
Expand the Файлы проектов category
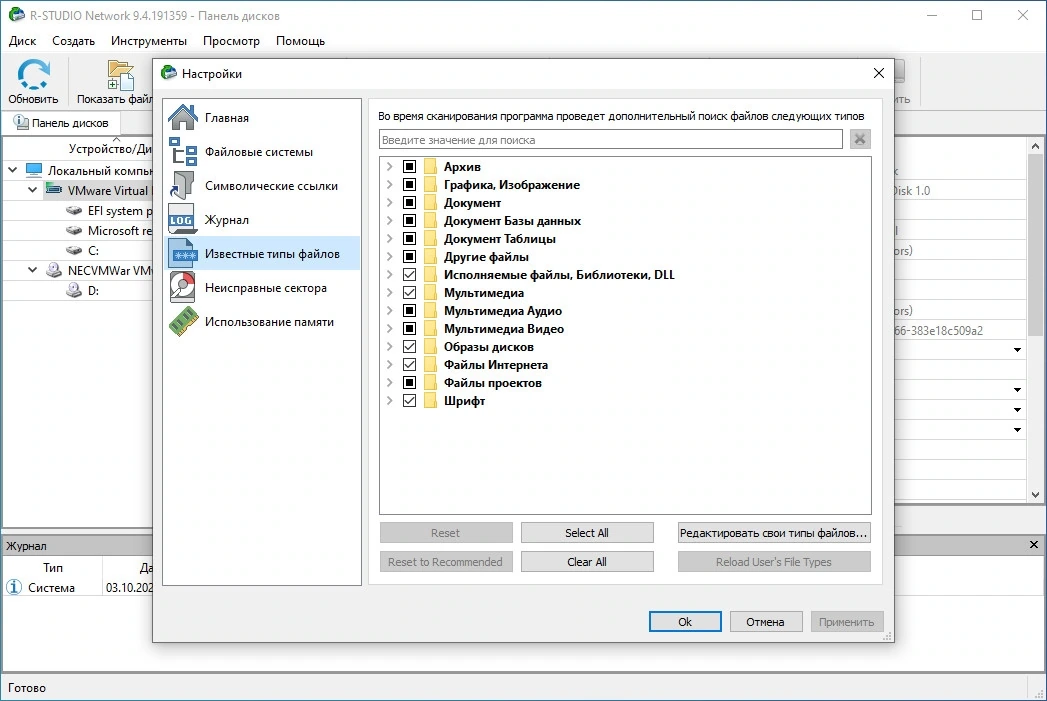(389, 383)
